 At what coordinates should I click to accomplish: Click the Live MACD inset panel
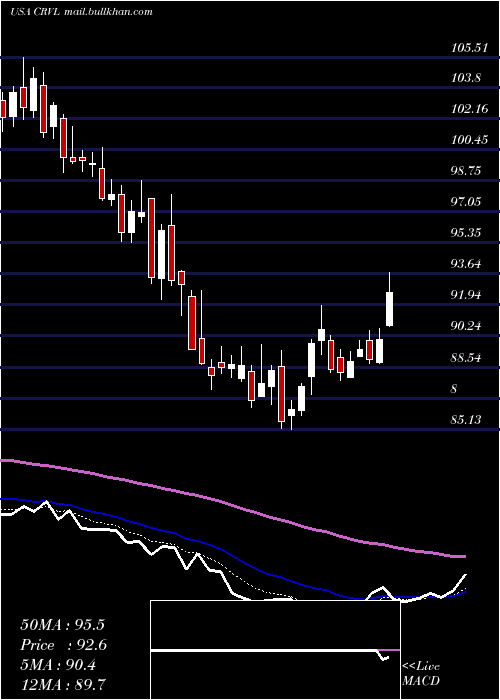click(275, 650)
